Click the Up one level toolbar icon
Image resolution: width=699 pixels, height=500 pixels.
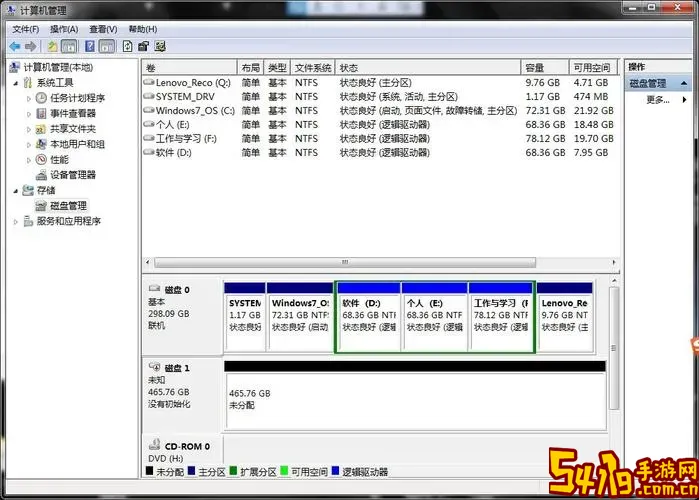pos(53,46)
